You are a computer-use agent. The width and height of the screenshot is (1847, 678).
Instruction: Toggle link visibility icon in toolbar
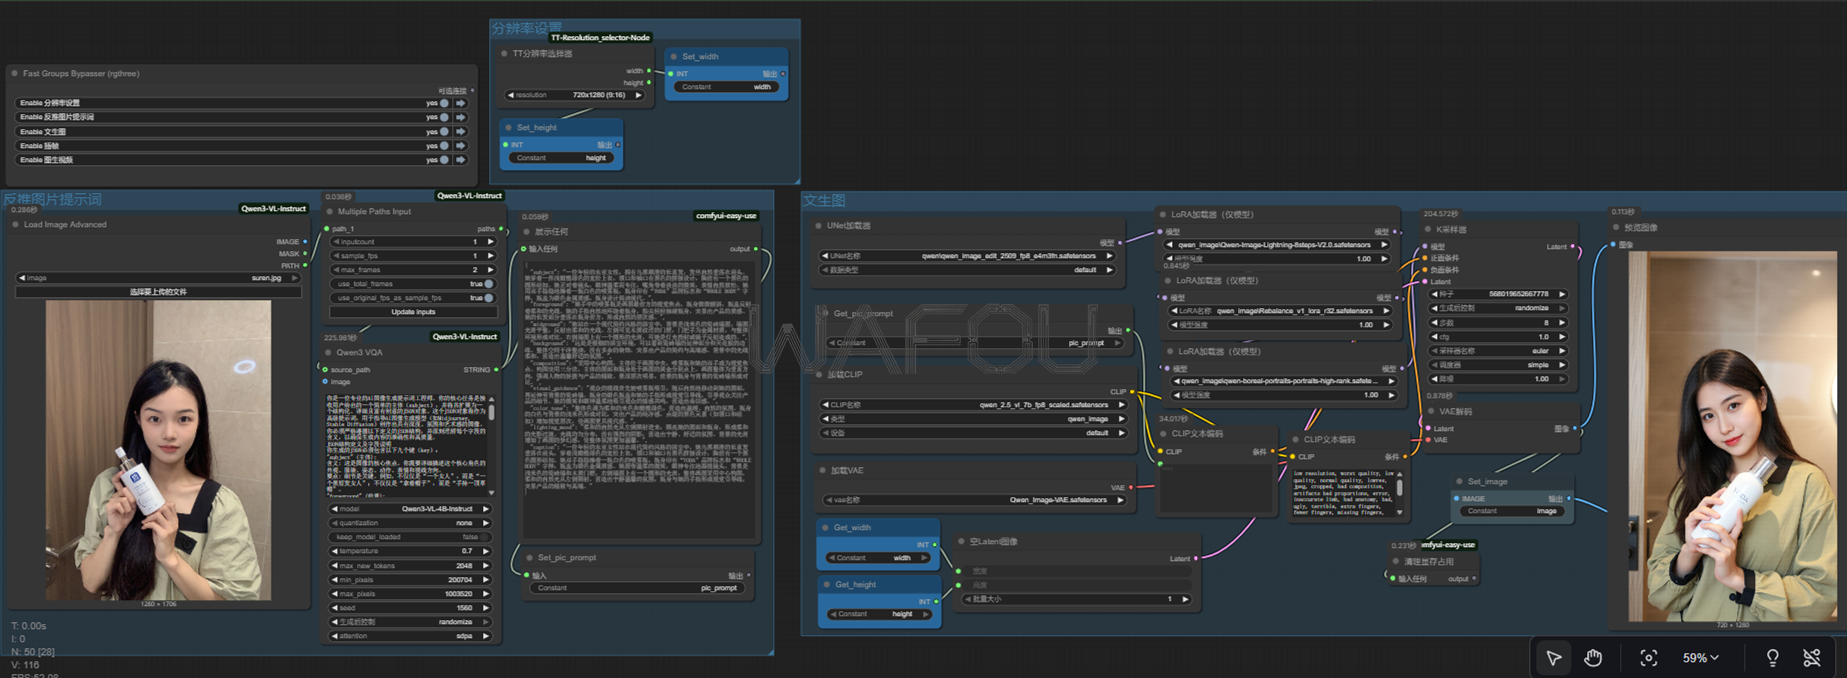tap(1811, 657)
